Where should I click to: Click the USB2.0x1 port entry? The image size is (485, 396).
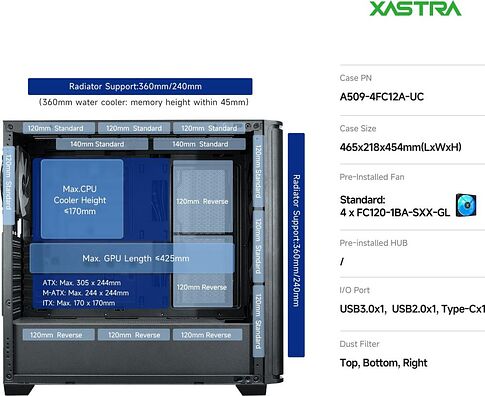(414, 309)
